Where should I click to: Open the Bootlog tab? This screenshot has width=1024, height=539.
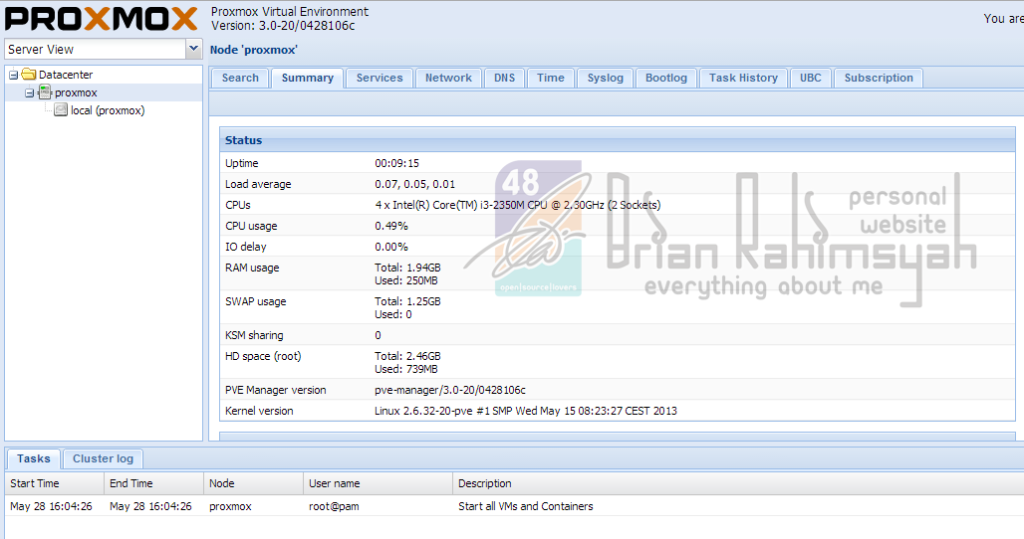tap(666, 78)
